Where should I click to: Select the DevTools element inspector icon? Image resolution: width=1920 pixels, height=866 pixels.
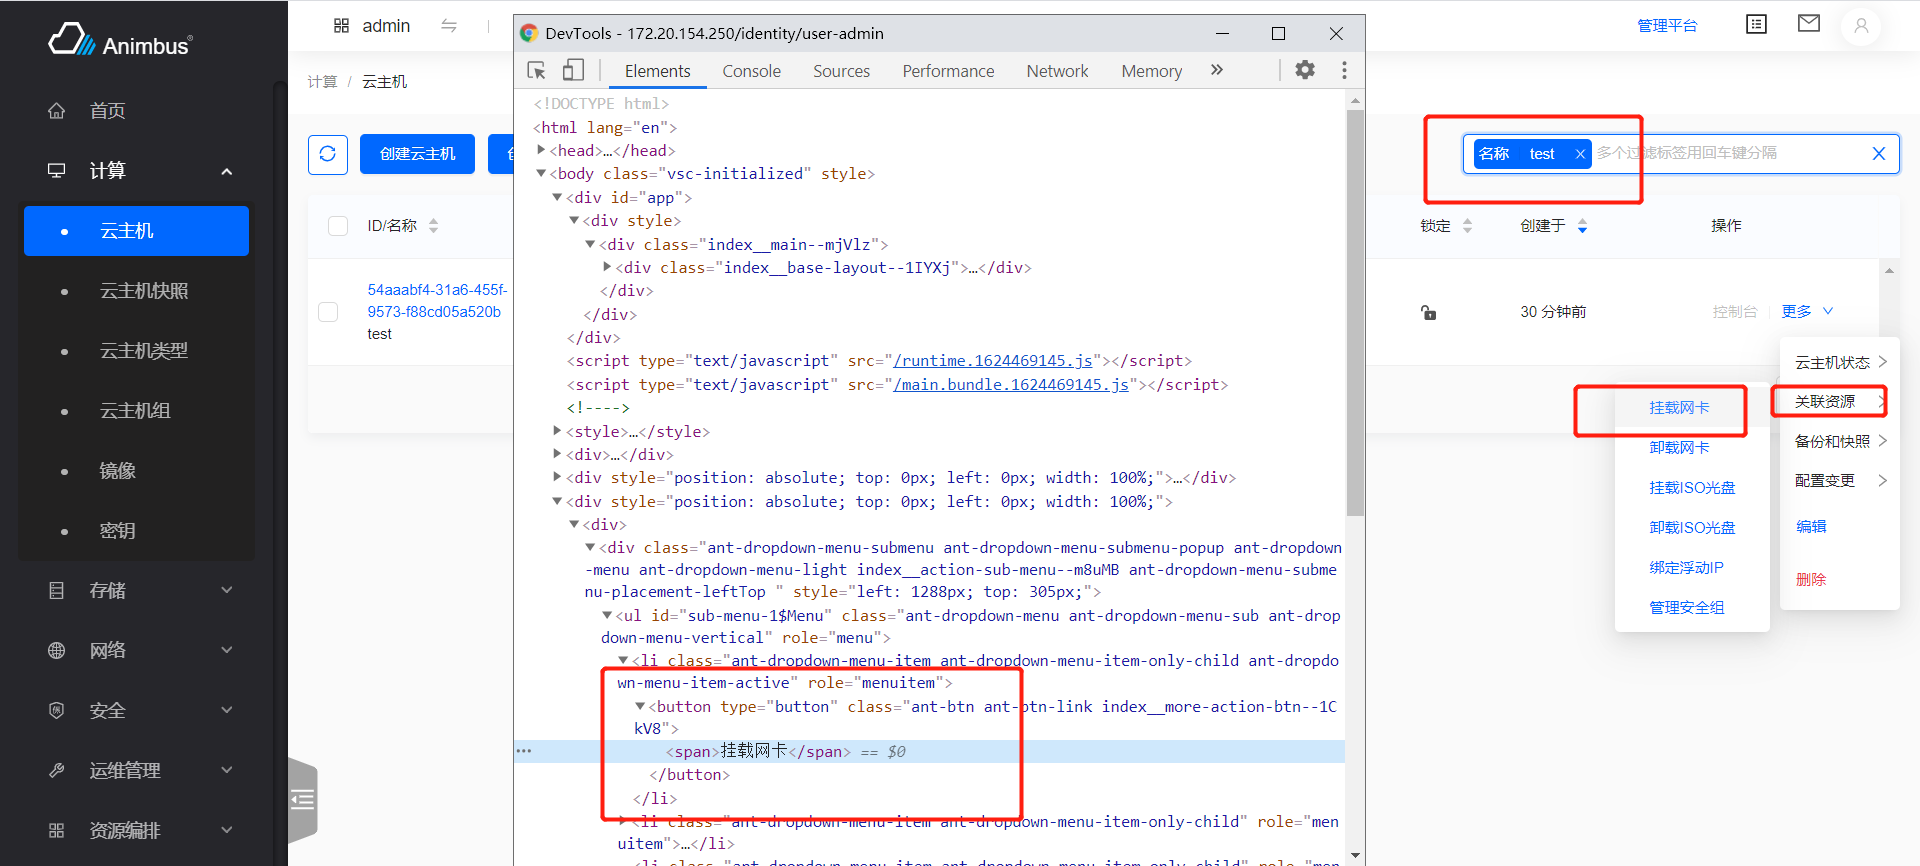[x=537, y=70]
